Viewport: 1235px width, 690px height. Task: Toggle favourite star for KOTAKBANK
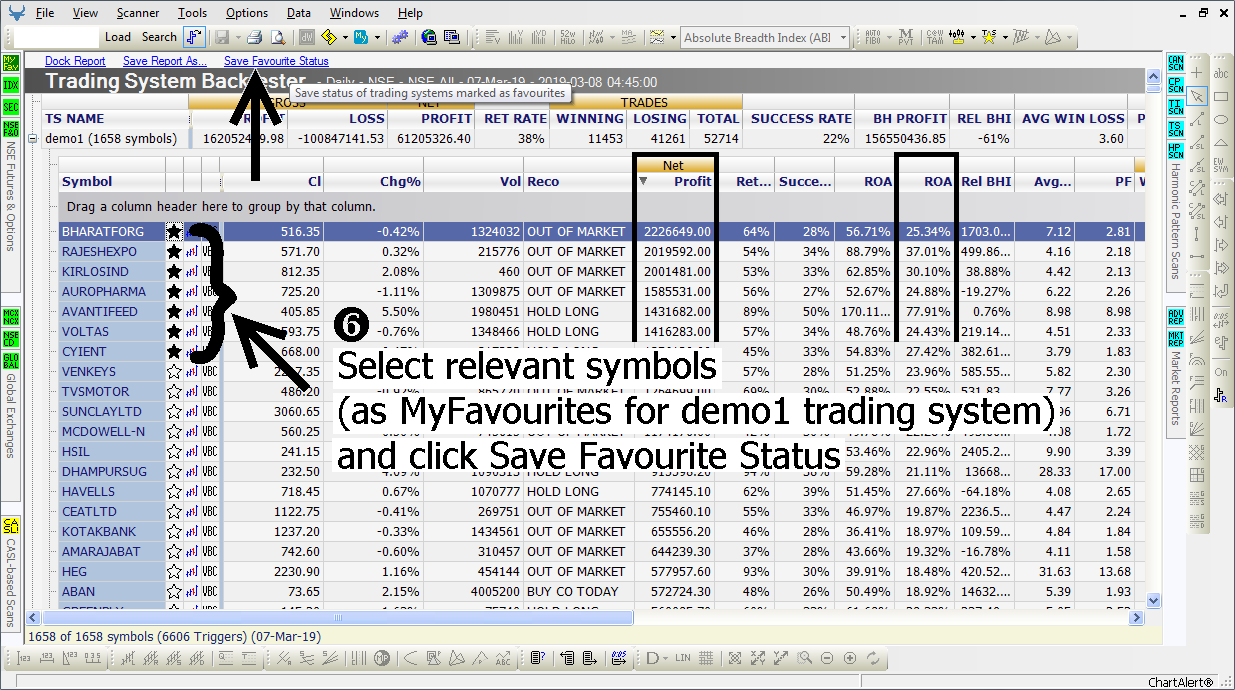click(x=174, y=531)
